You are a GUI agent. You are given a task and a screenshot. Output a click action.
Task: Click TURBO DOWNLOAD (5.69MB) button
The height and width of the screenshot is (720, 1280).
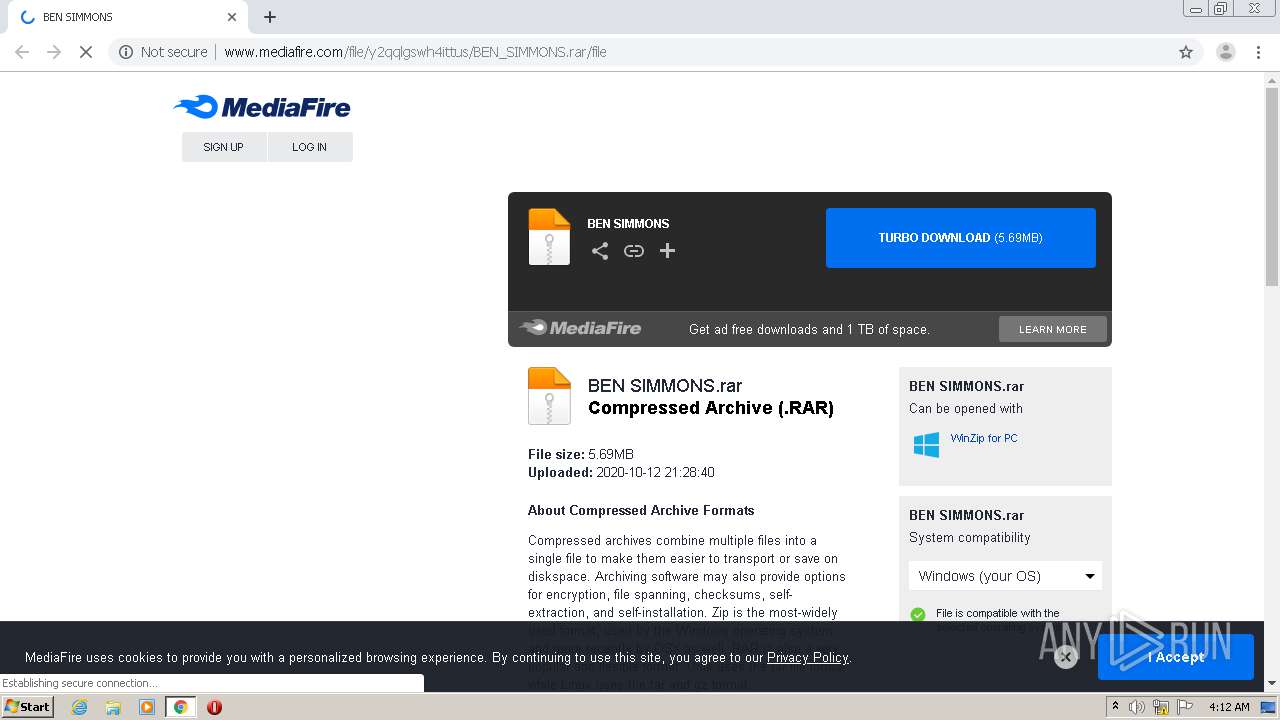tap(961, 238)
